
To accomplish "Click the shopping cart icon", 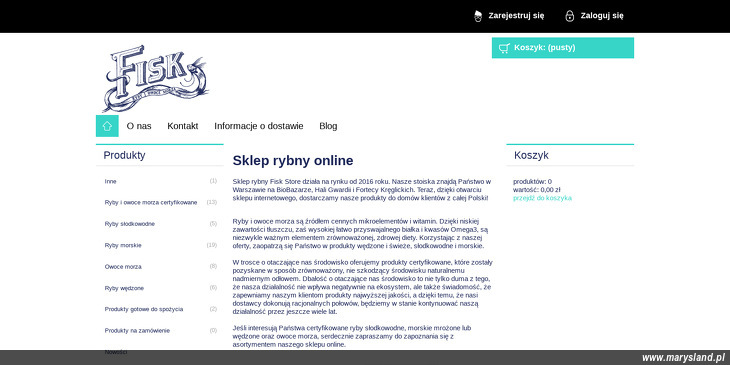I will tap(504, 48).
